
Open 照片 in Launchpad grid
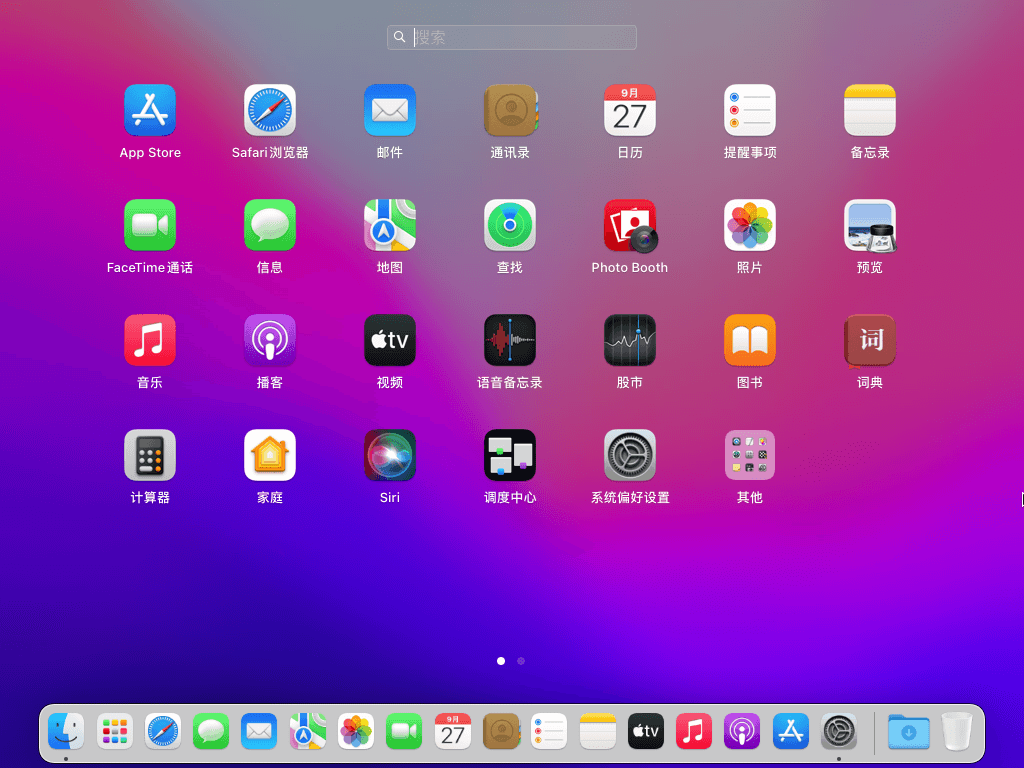[750, 225]
